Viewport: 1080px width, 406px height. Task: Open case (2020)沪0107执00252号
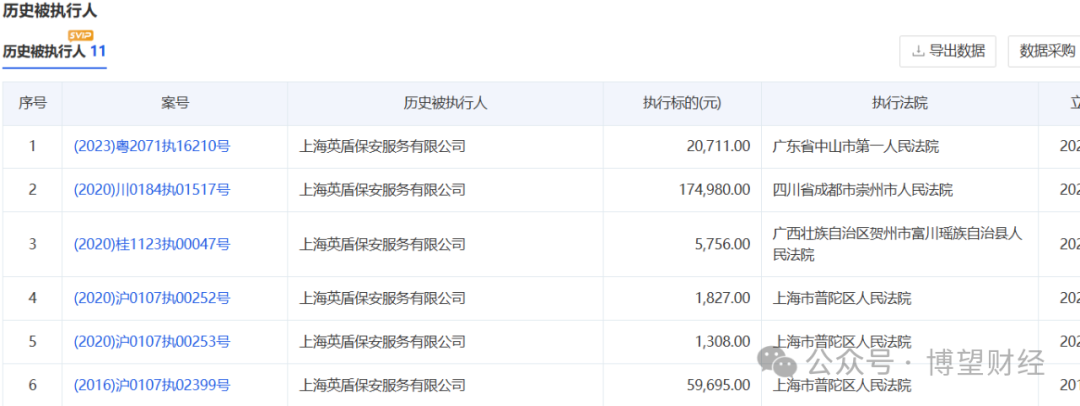152,298
